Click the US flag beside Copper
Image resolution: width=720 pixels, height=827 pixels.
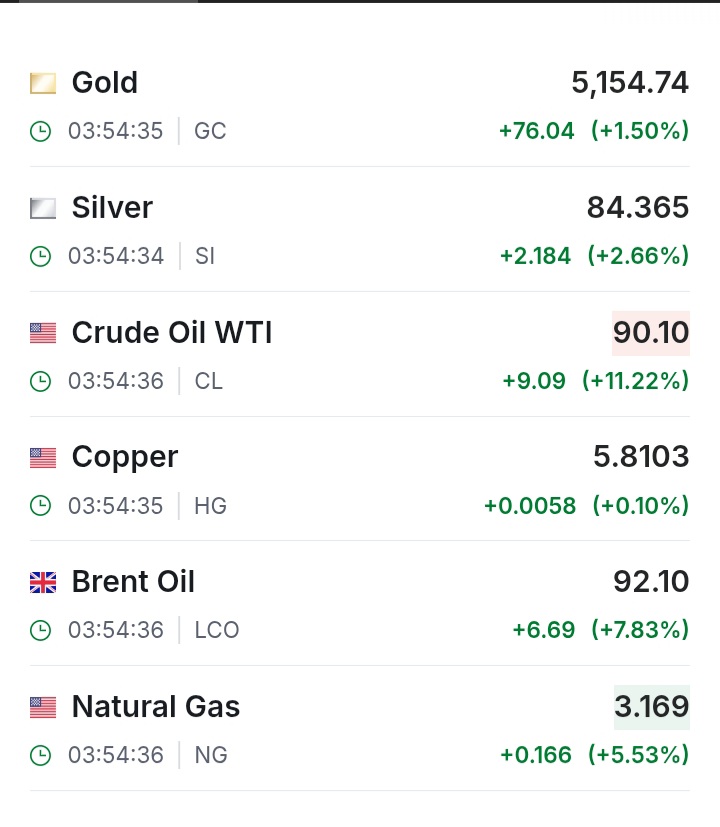[43, 458]
